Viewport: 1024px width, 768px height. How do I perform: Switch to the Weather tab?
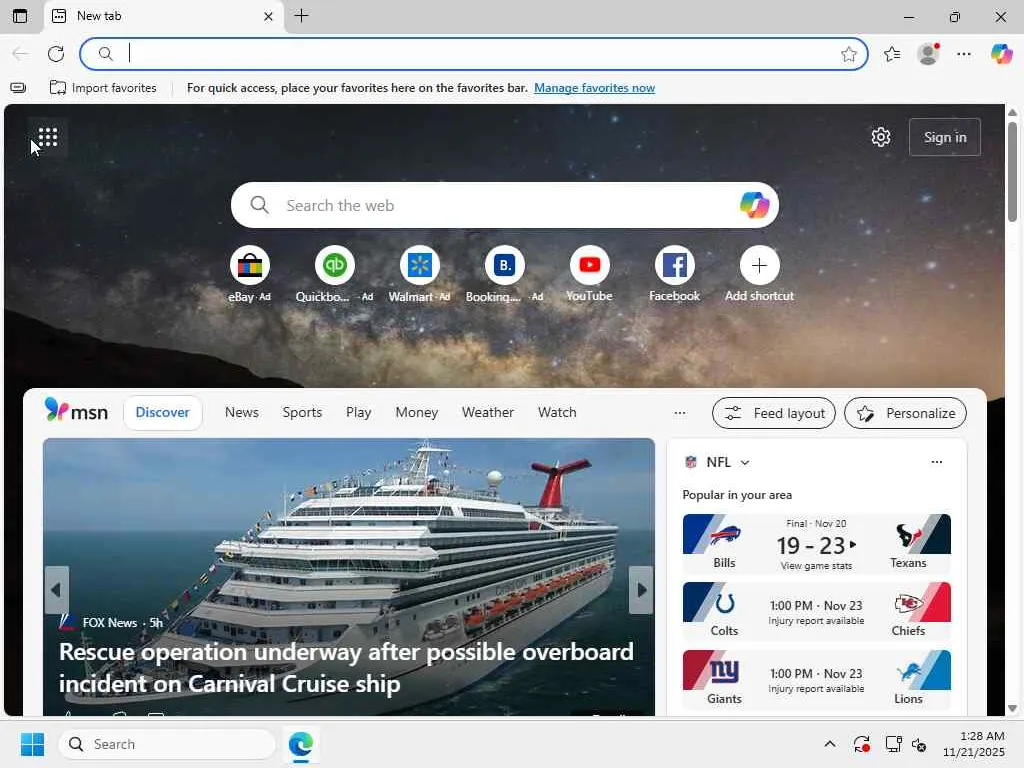(488, 412)
